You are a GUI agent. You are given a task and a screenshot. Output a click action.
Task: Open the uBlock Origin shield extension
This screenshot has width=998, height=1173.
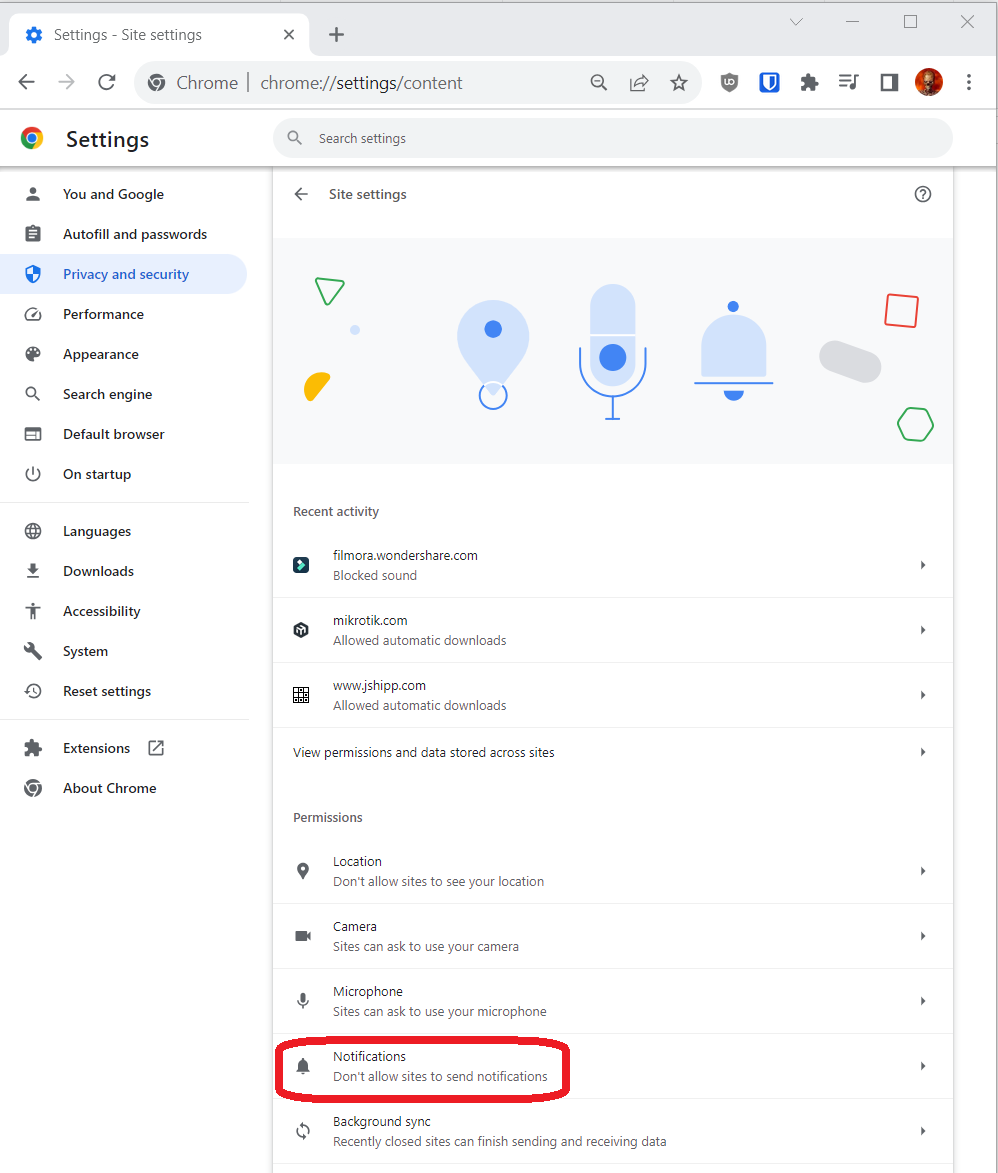click(729, 82)
